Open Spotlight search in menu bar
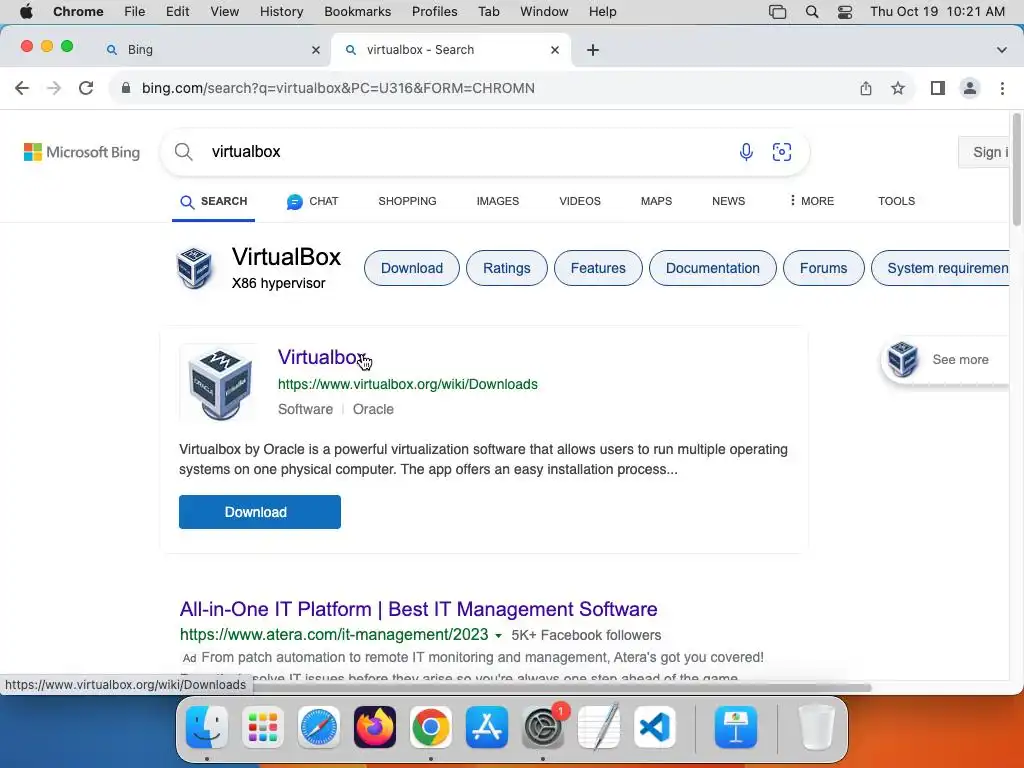Screen dimensions: 1024x768 point(812,12)
